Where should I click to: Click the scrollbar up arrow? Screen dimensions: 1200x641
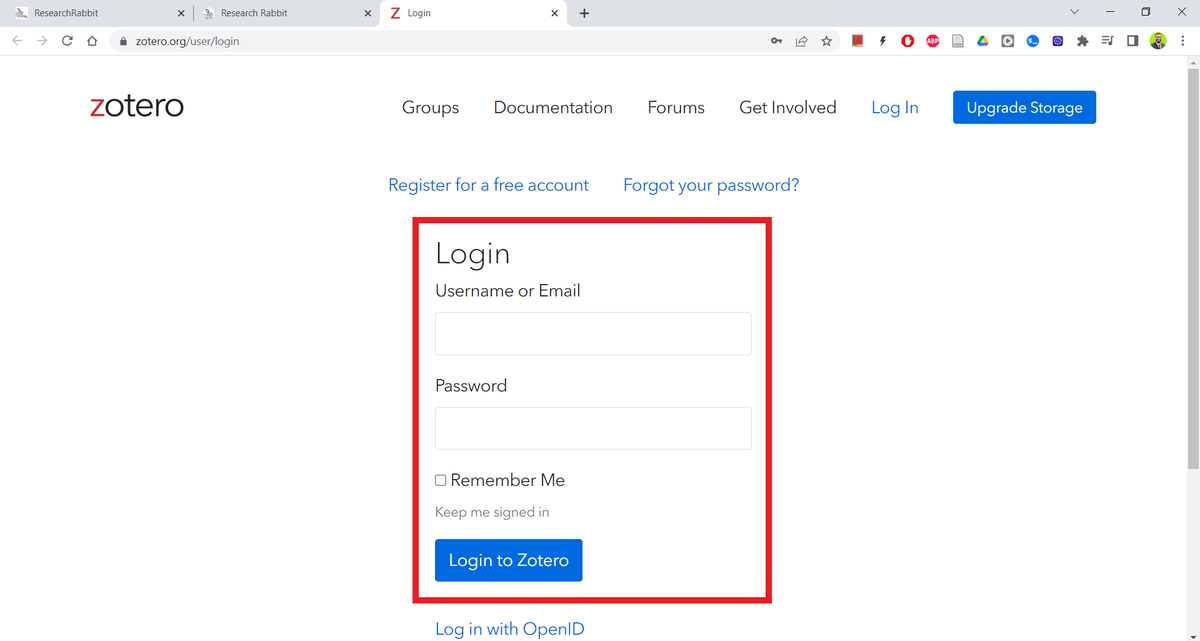[x=1192, y=62]
